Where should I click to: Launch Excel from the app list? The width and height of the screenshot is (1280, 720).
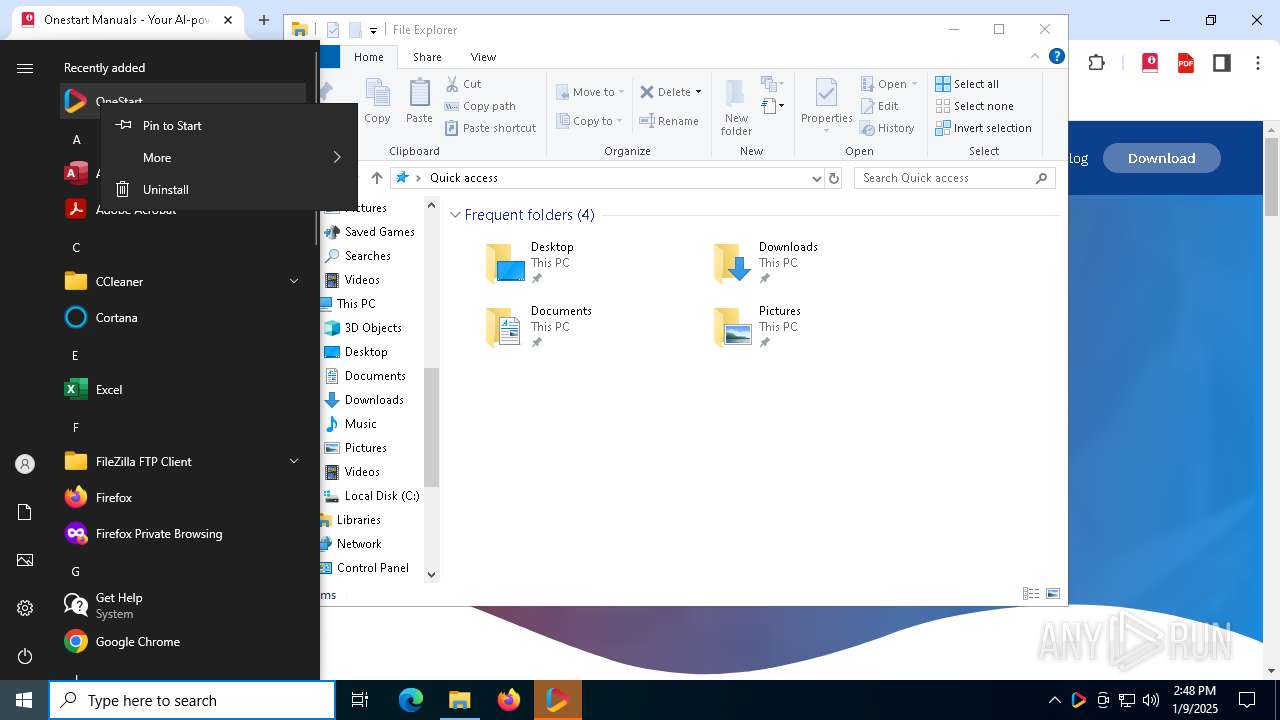pos(183,389)
